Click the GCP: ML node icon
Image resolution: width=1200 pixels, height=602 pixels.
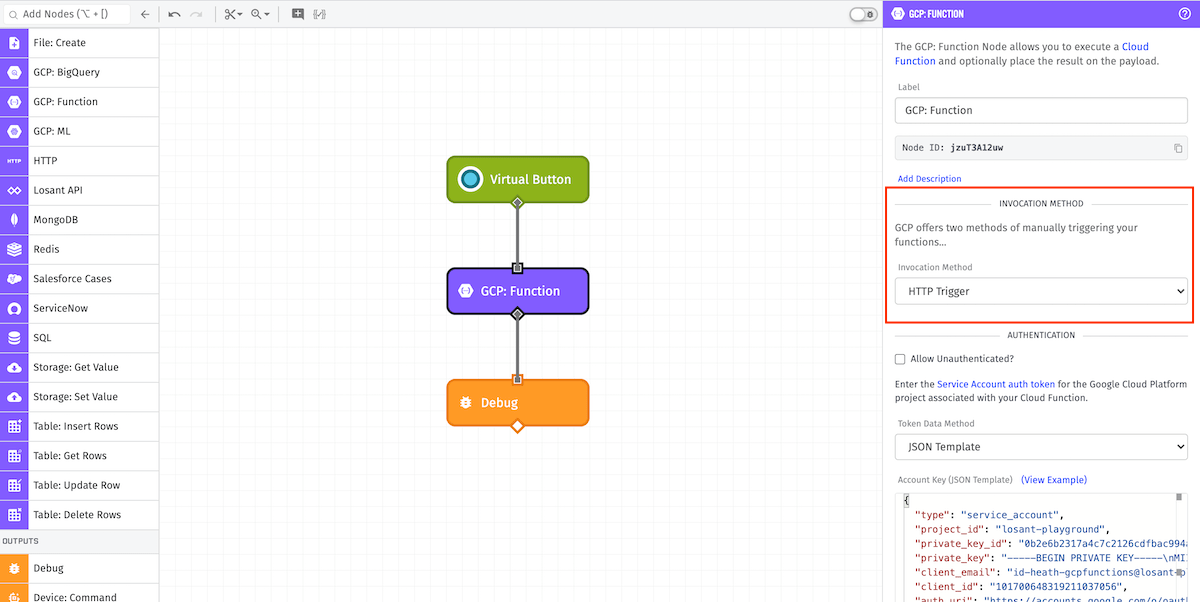pyautogui.click(x=14, y=131)
